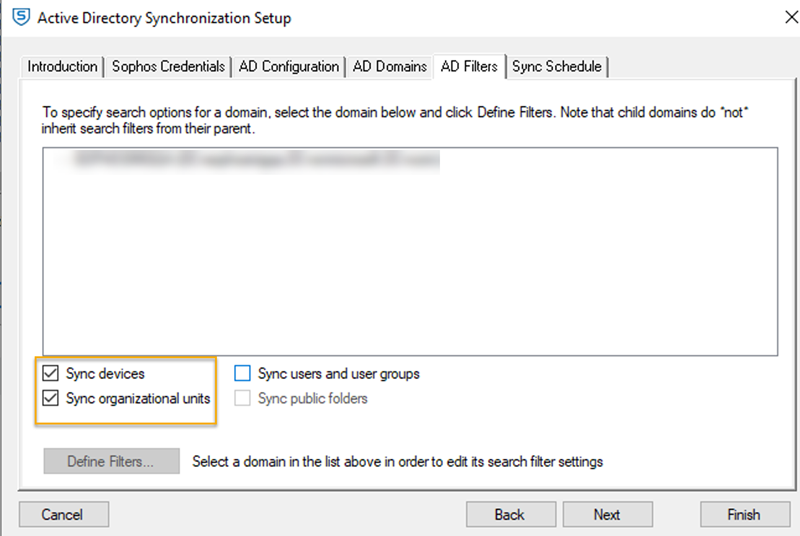This screenshot has height=536, width=800.
Task: Click the greyed-out Sync public folders checkbox
Action: pyautogui.click(x=242, y=399)
